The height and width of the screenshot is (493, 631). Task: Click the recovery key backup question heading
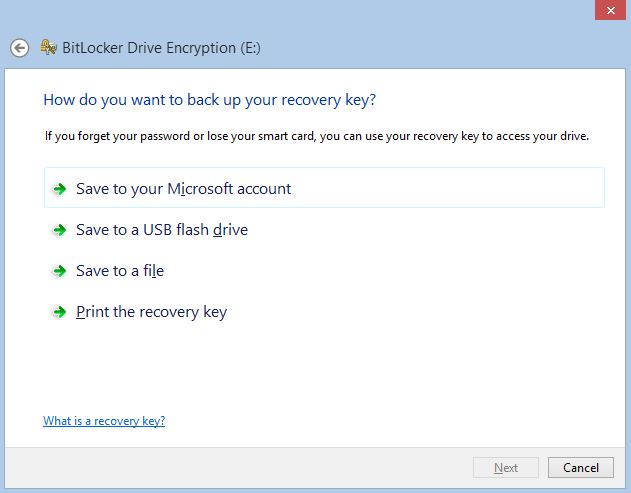point(210,100)
